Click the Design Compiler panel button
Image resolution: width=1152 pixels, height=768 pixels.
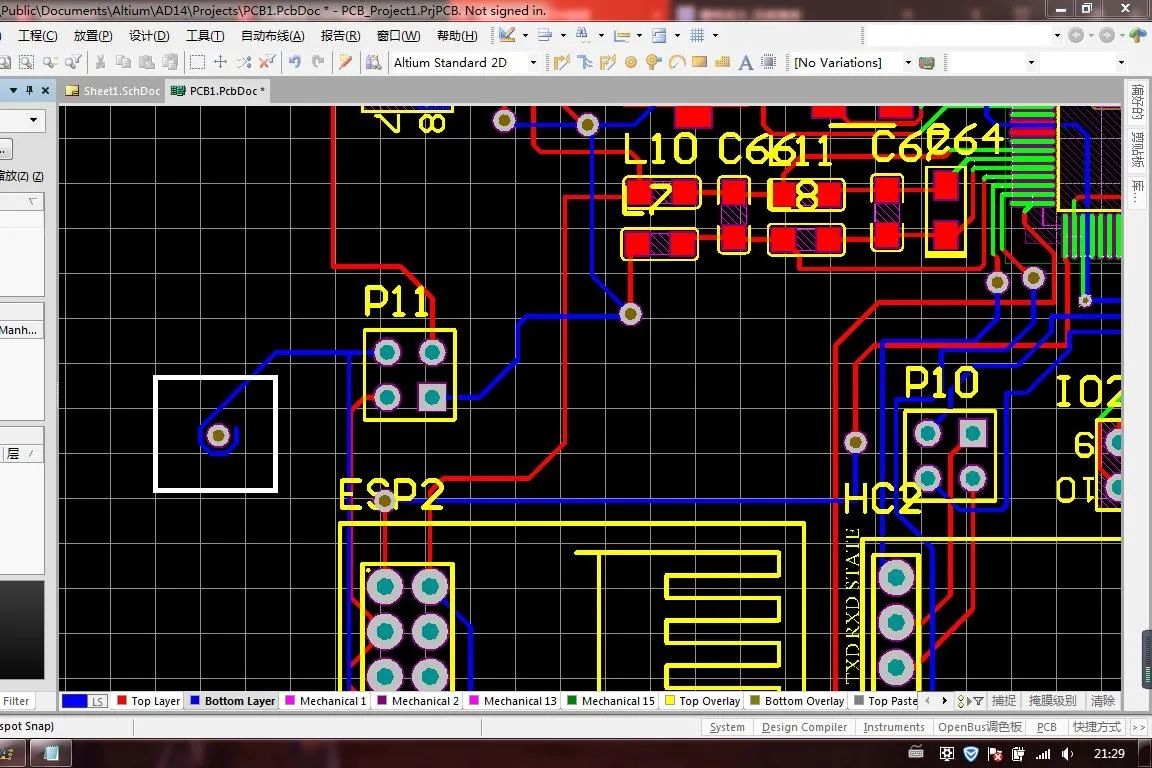(804, 727)
